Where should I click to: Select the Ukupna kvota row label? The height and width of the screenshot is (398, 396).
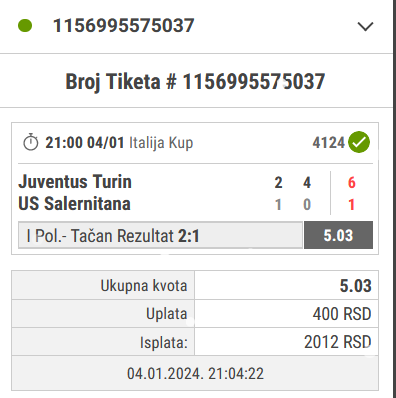tap(144, 286)
